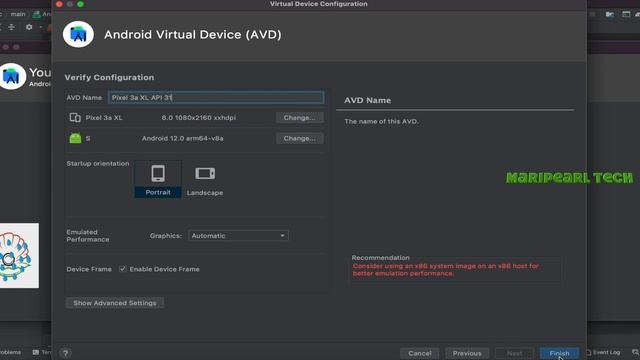Open Event Log in background window
This screenshot has height=360, width=640.
coord(603,352)
